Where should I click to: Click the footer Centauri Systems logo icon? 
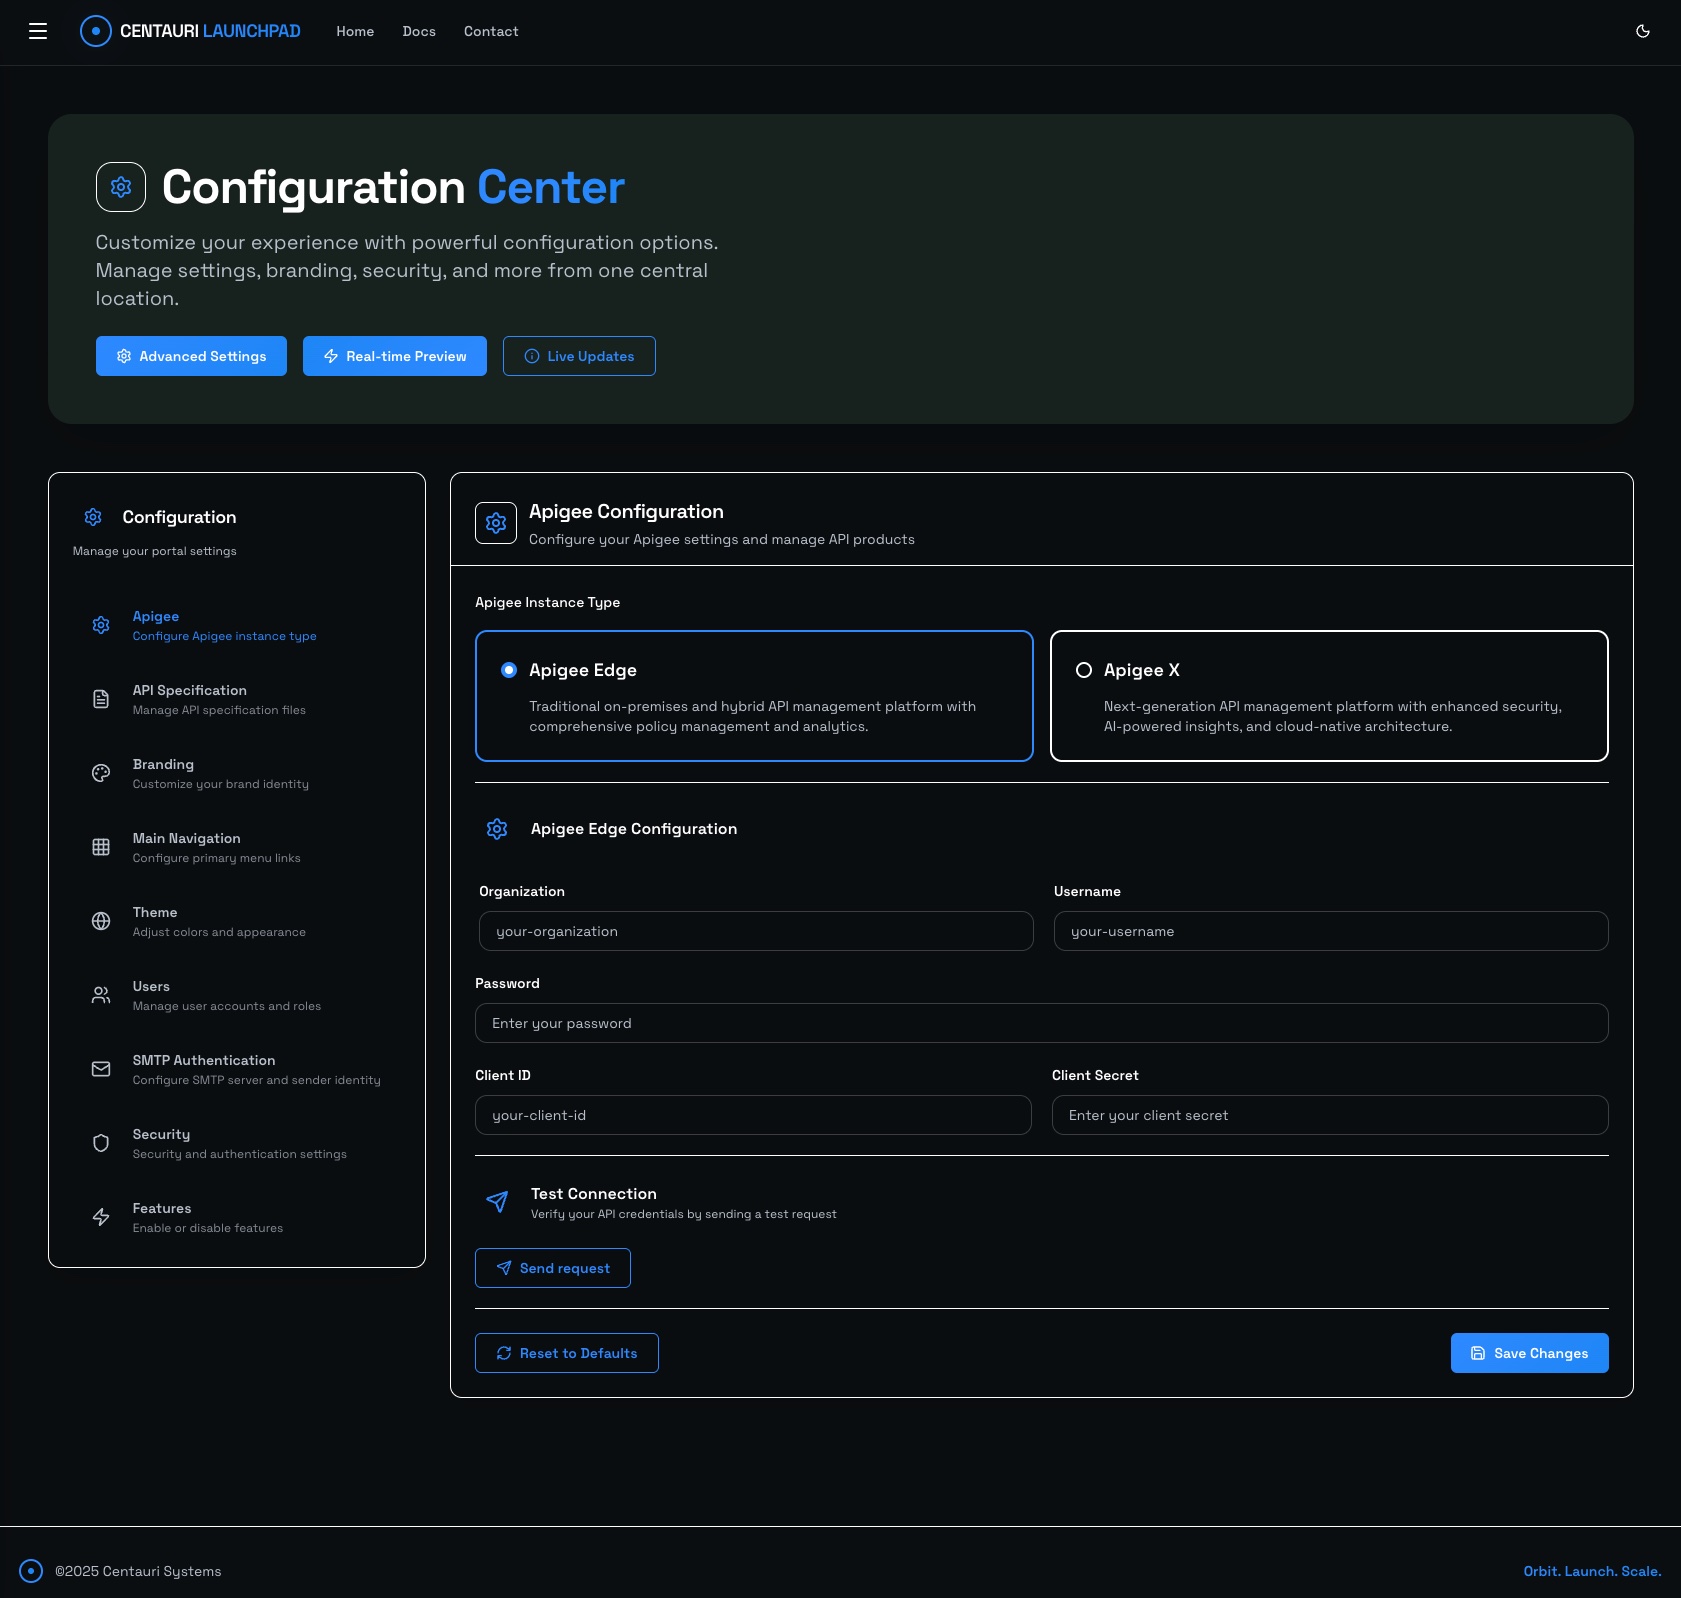(31, 1571)
